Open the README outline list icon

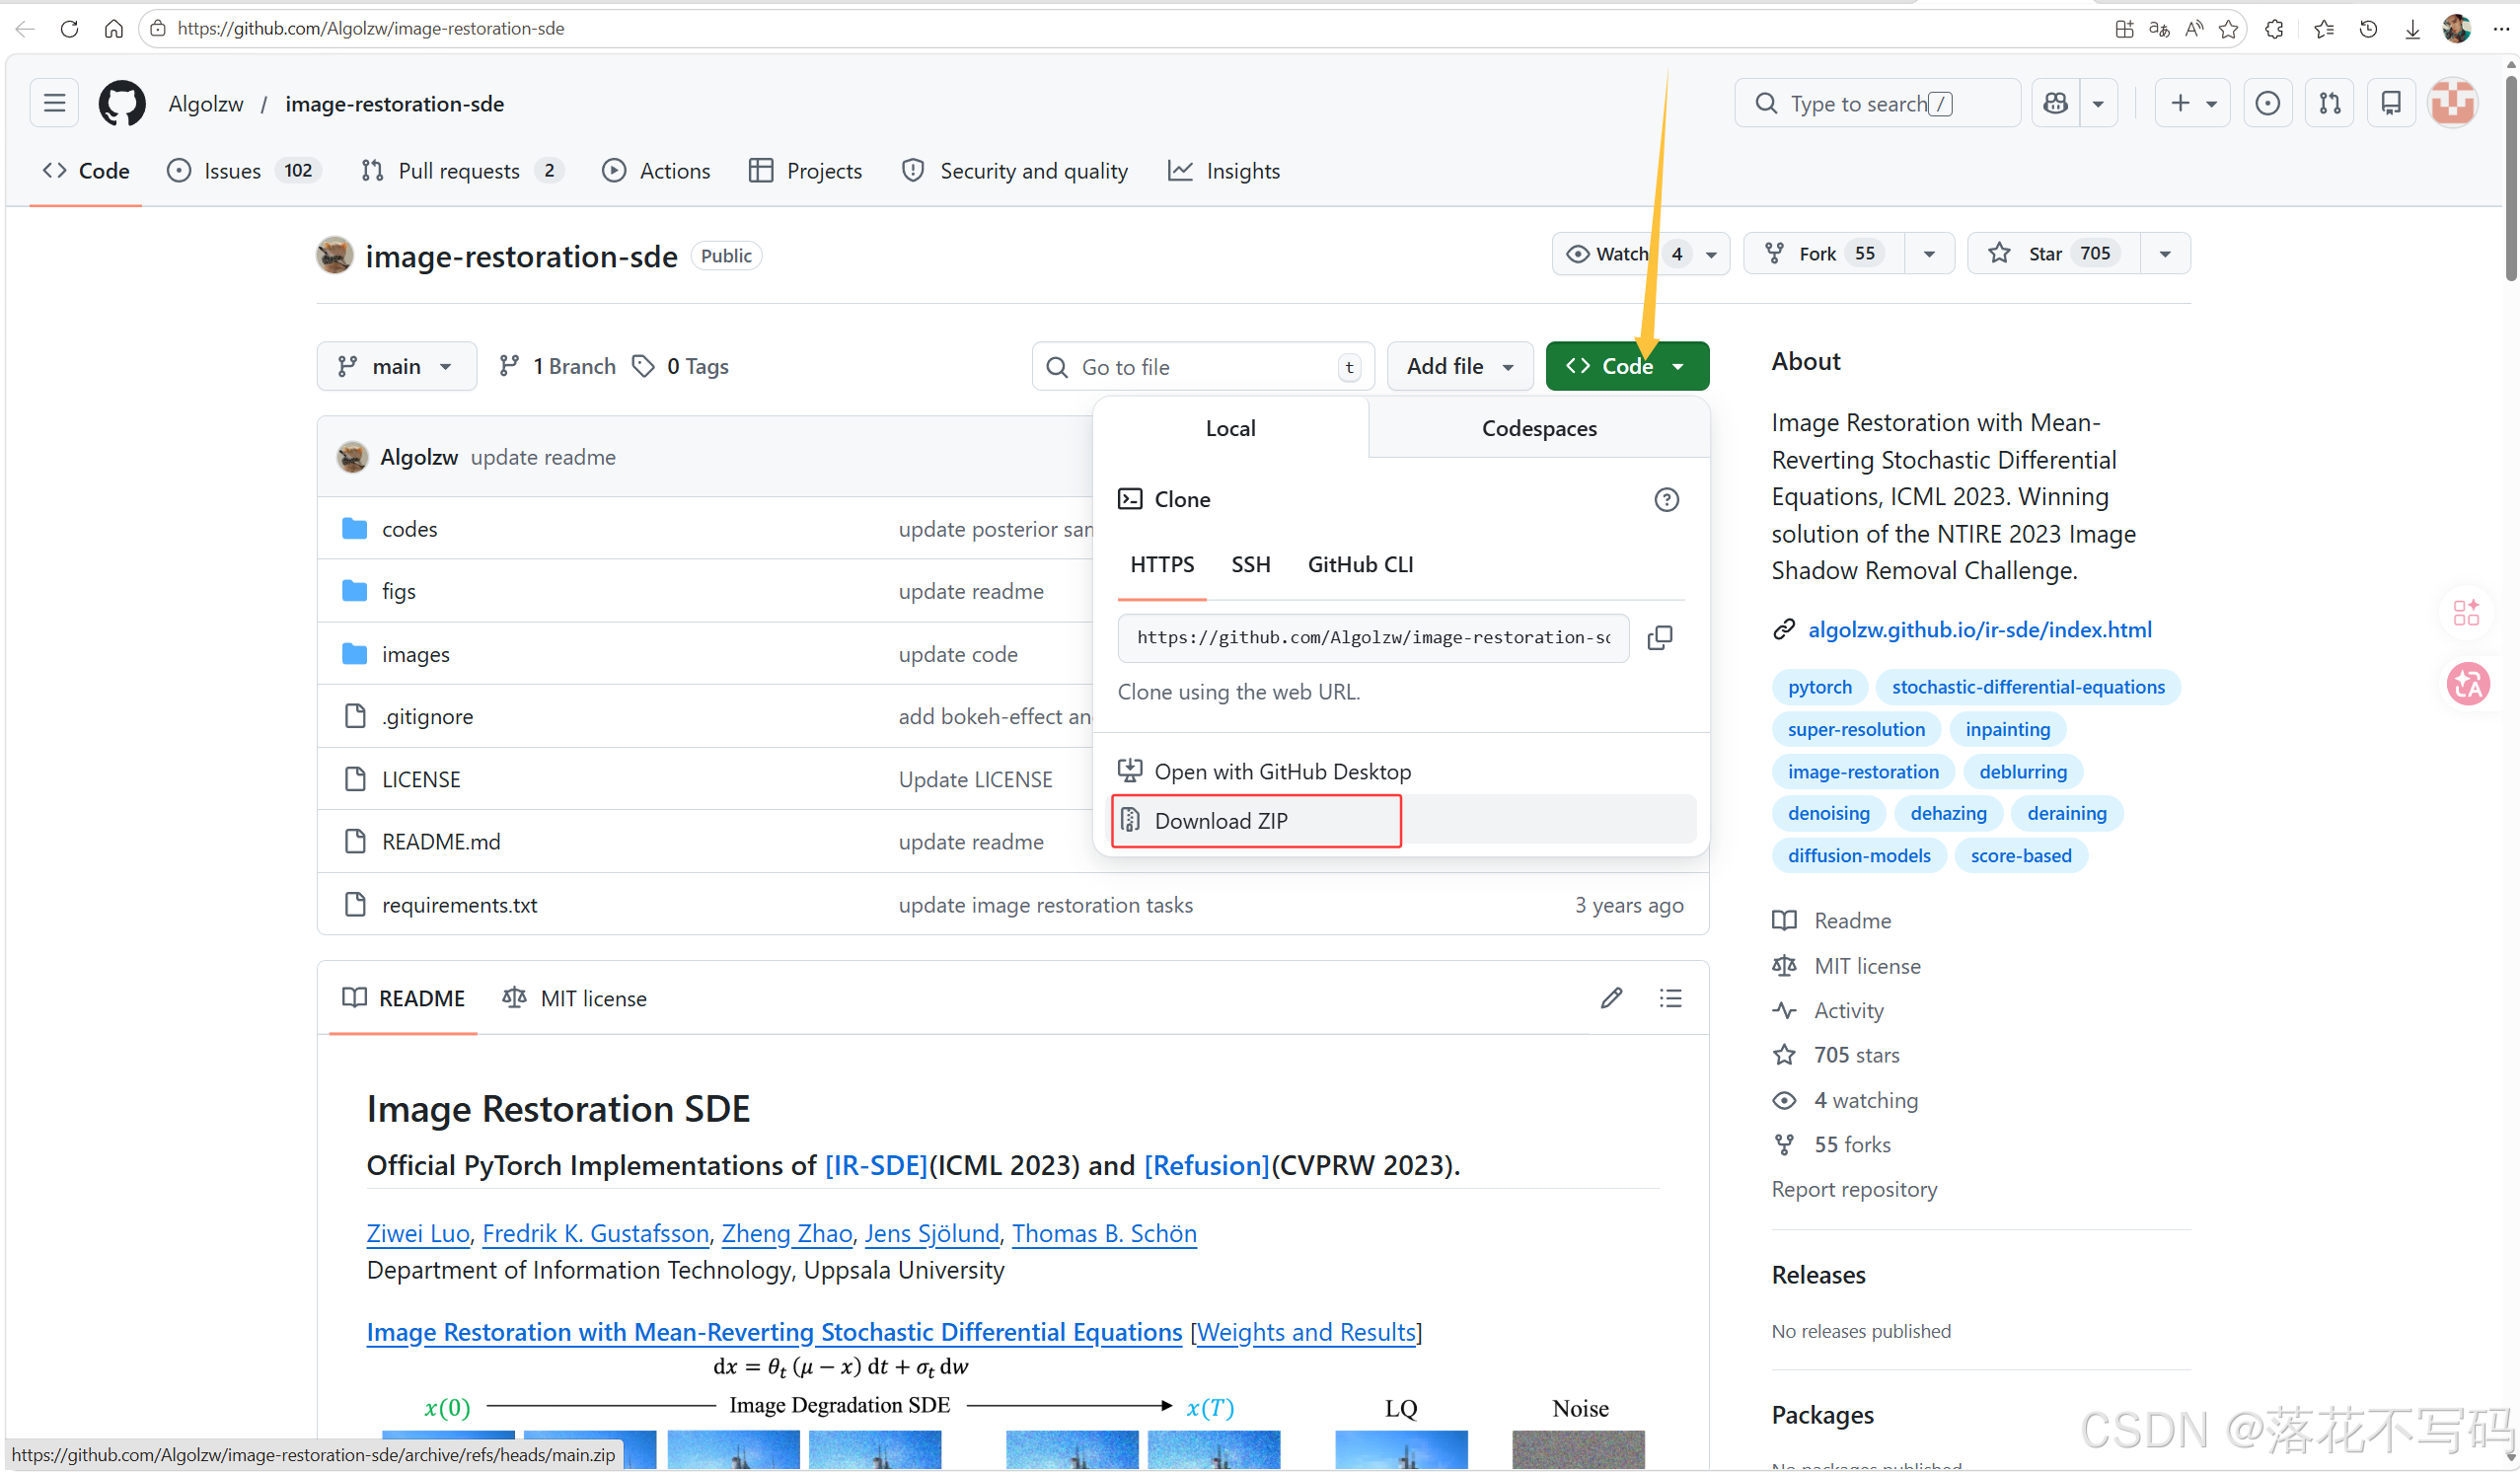coord(1670,999)
